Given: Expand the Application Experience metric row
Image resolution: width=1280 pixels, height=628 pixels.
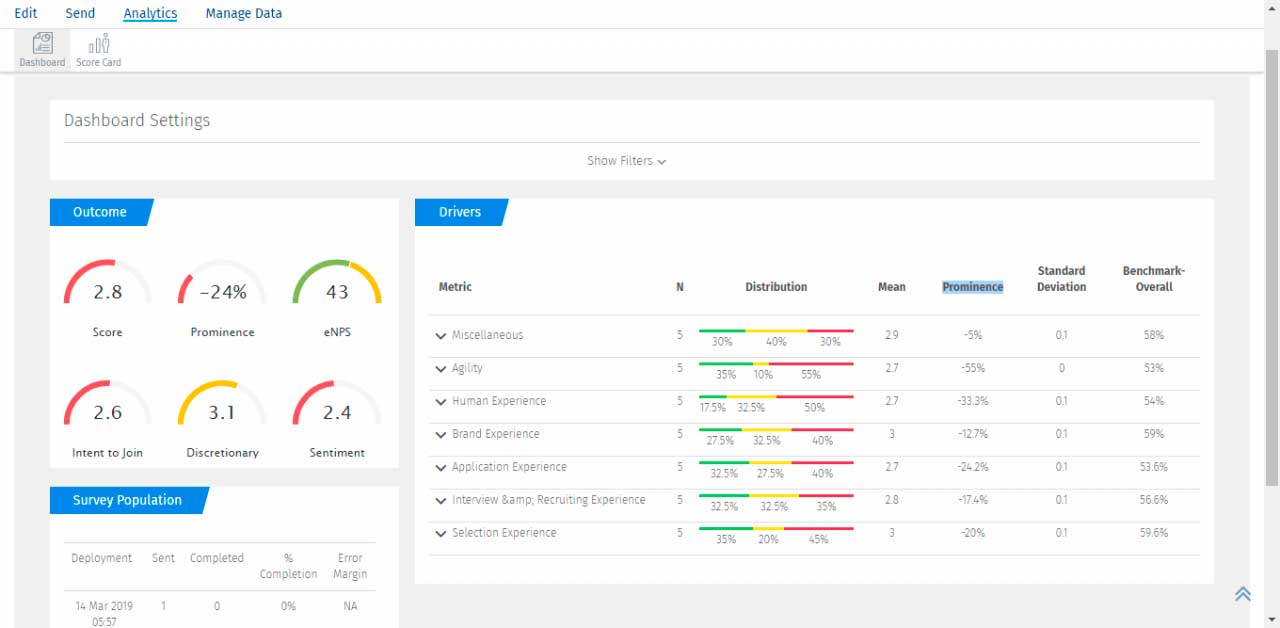Looking at the screenshot, I should coord(441,468).
